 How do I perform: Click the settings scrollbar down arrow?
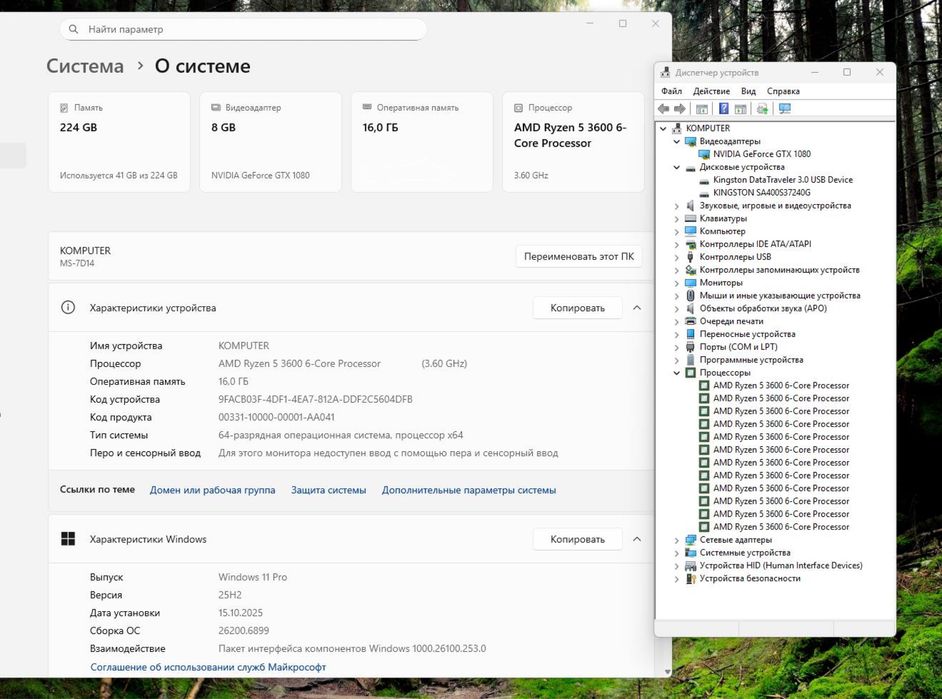point(667,672)
